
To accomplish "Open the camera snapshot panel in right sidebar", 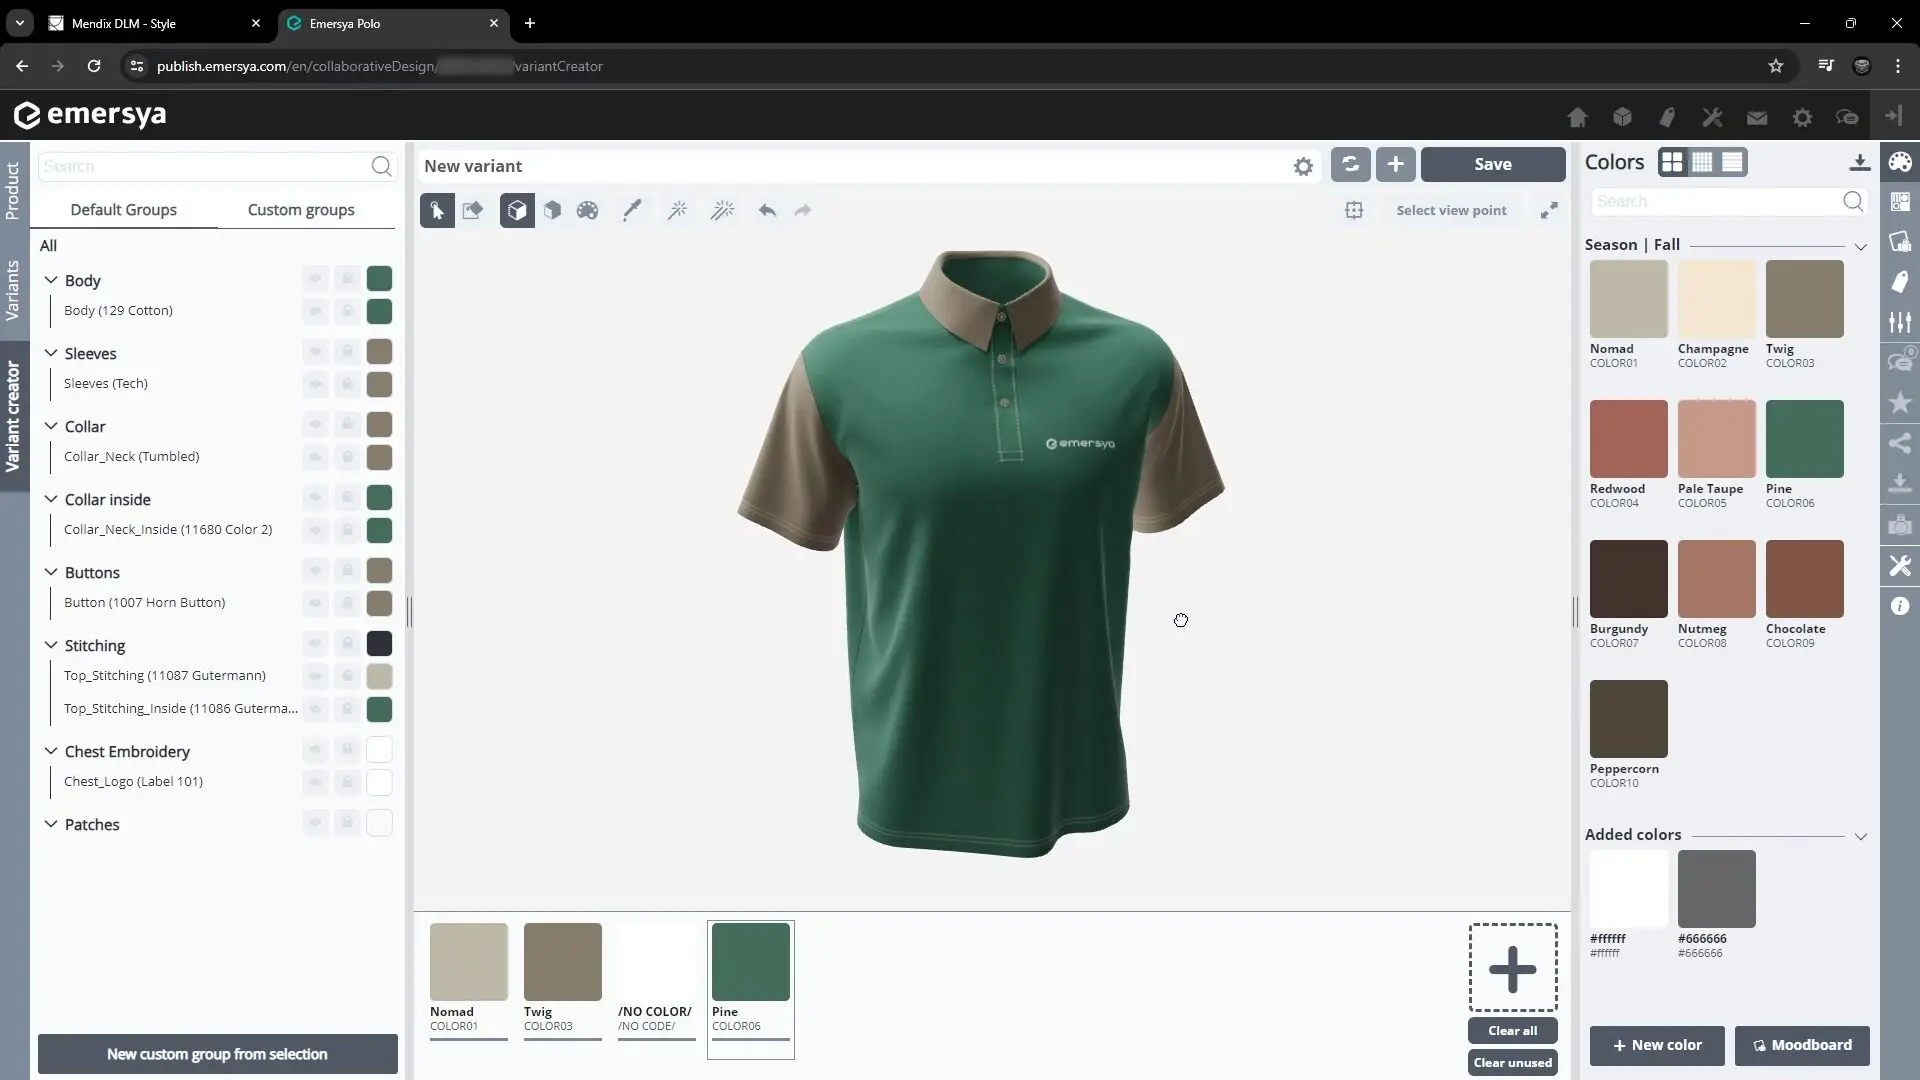I will click(x=1900, y=524).
